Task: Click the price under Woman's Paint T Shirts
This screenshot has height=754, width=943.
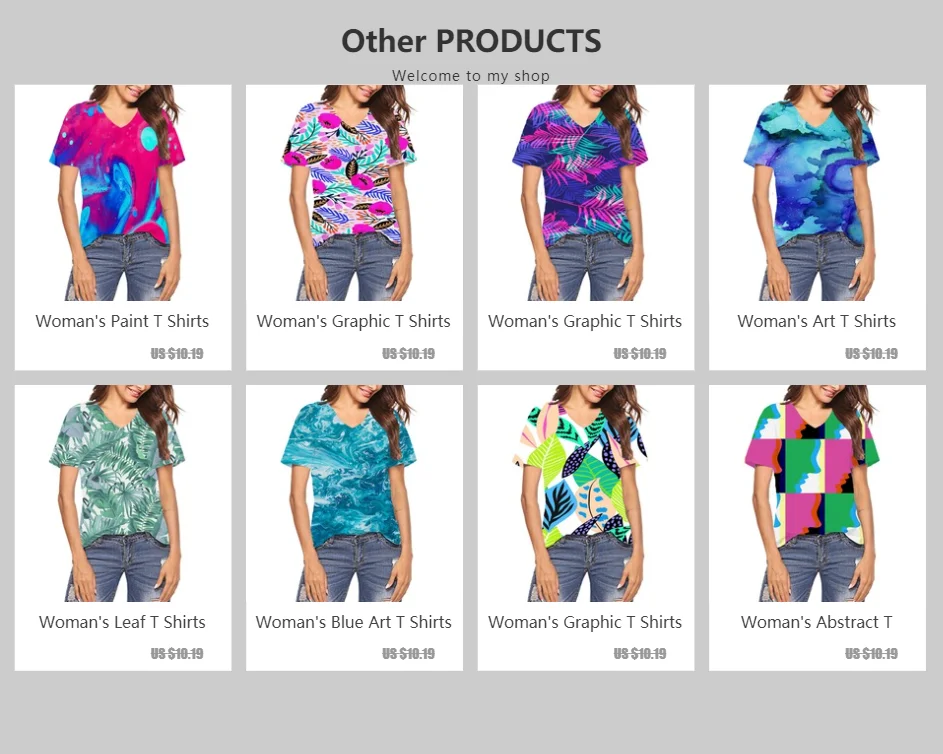Action: click(x=177, y=354)
